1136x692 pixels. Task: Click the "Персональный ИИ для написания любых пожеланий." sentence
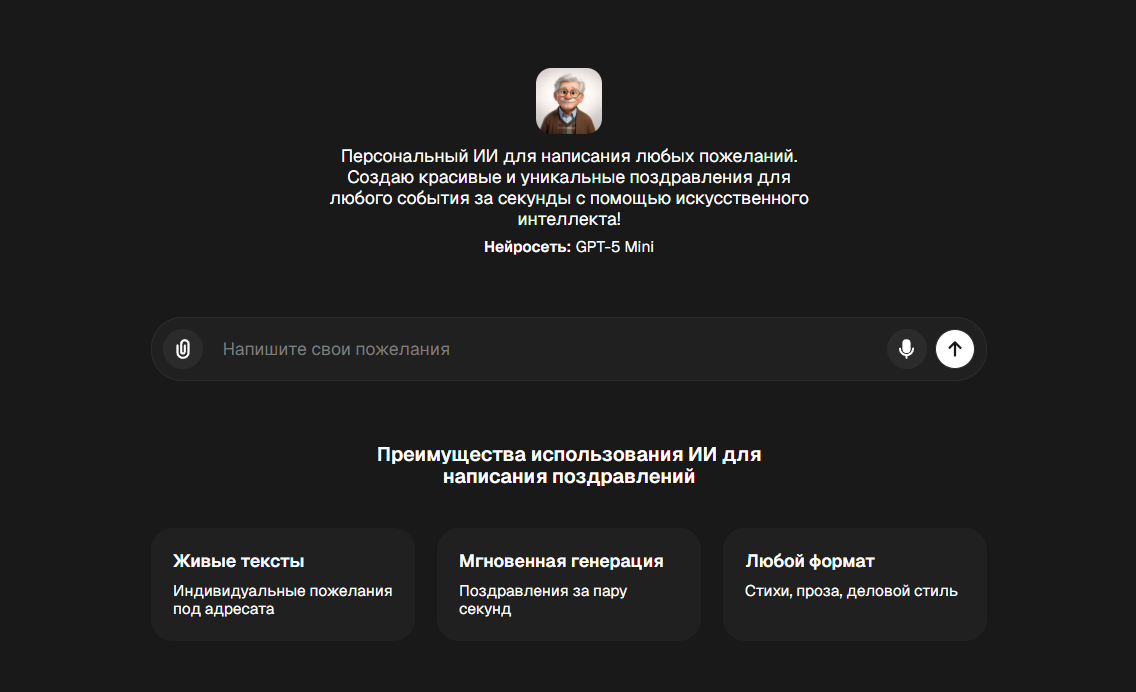(x=569, y=156)
